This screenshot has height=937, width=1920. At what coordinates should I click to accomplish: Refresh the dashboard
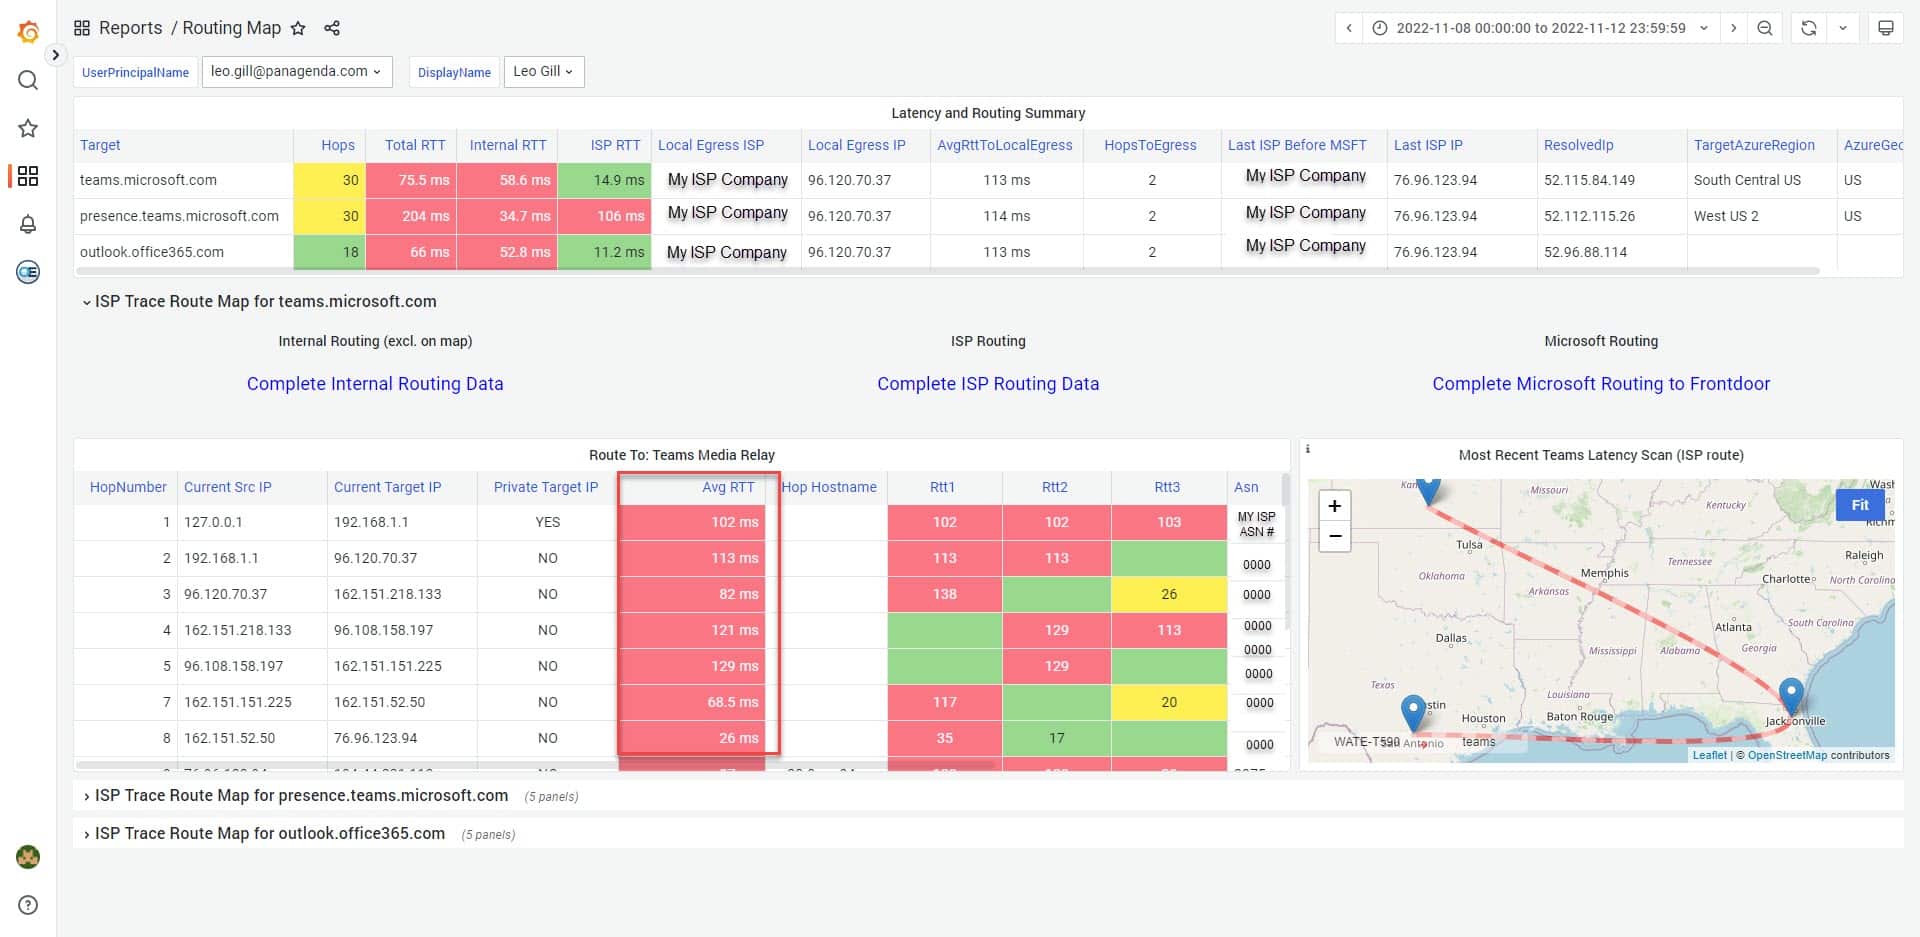1808,28
